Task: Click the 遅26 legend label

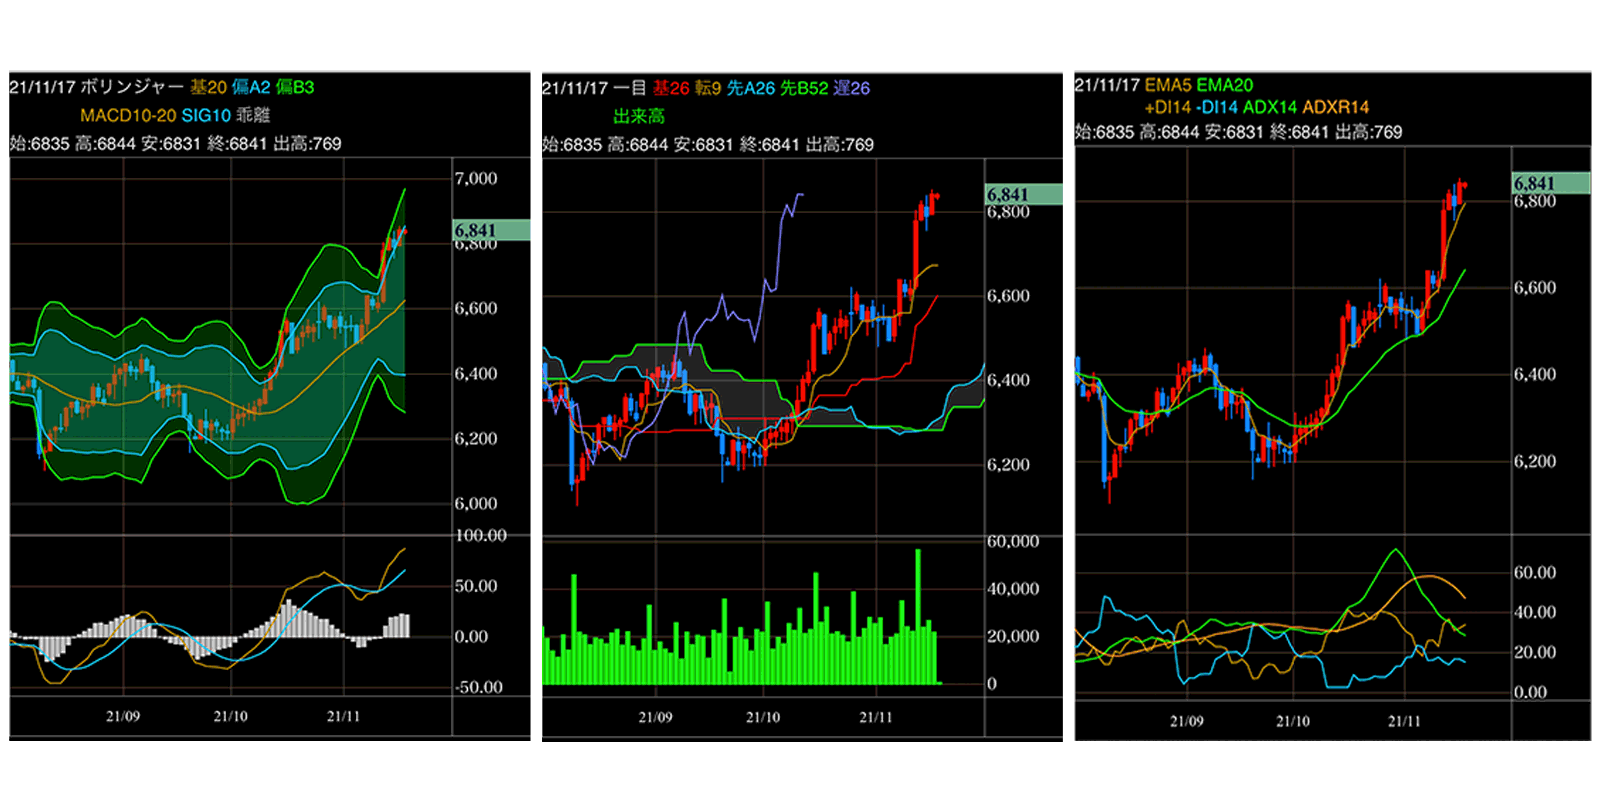Action: (x=852, y=88)
